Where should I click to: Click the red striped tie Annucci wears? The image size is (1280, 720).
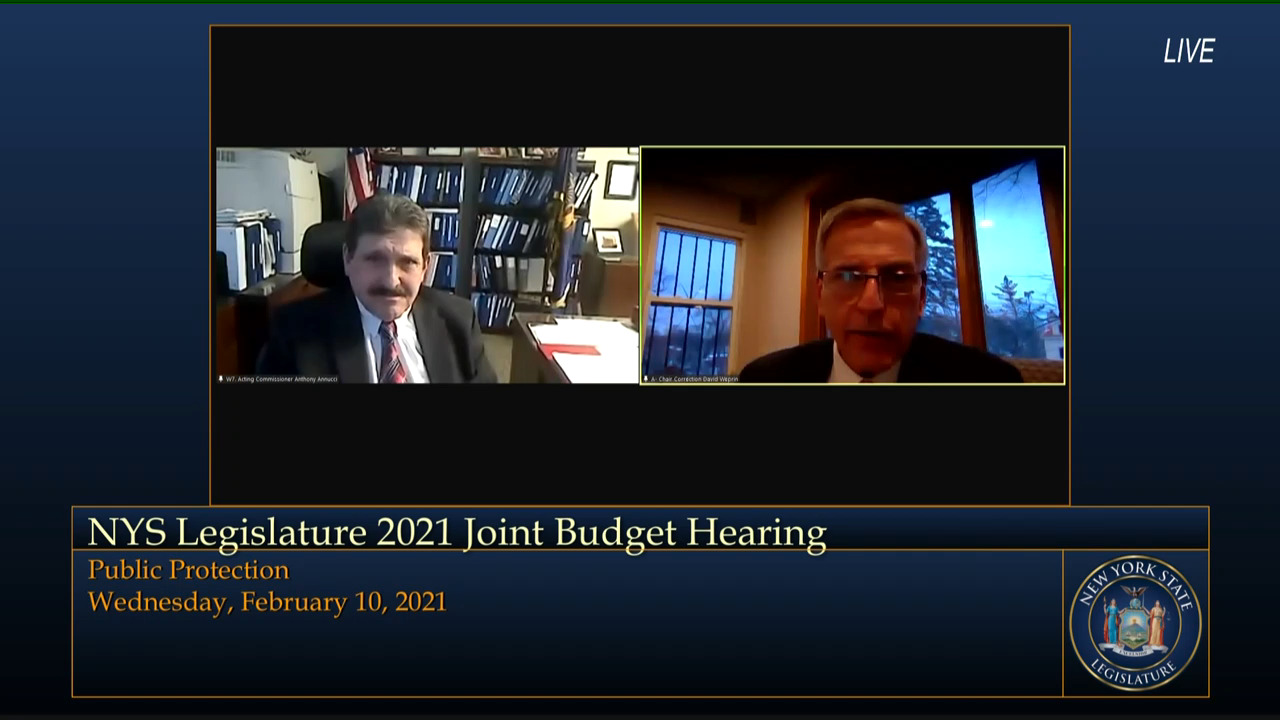(x=390, y=354)
